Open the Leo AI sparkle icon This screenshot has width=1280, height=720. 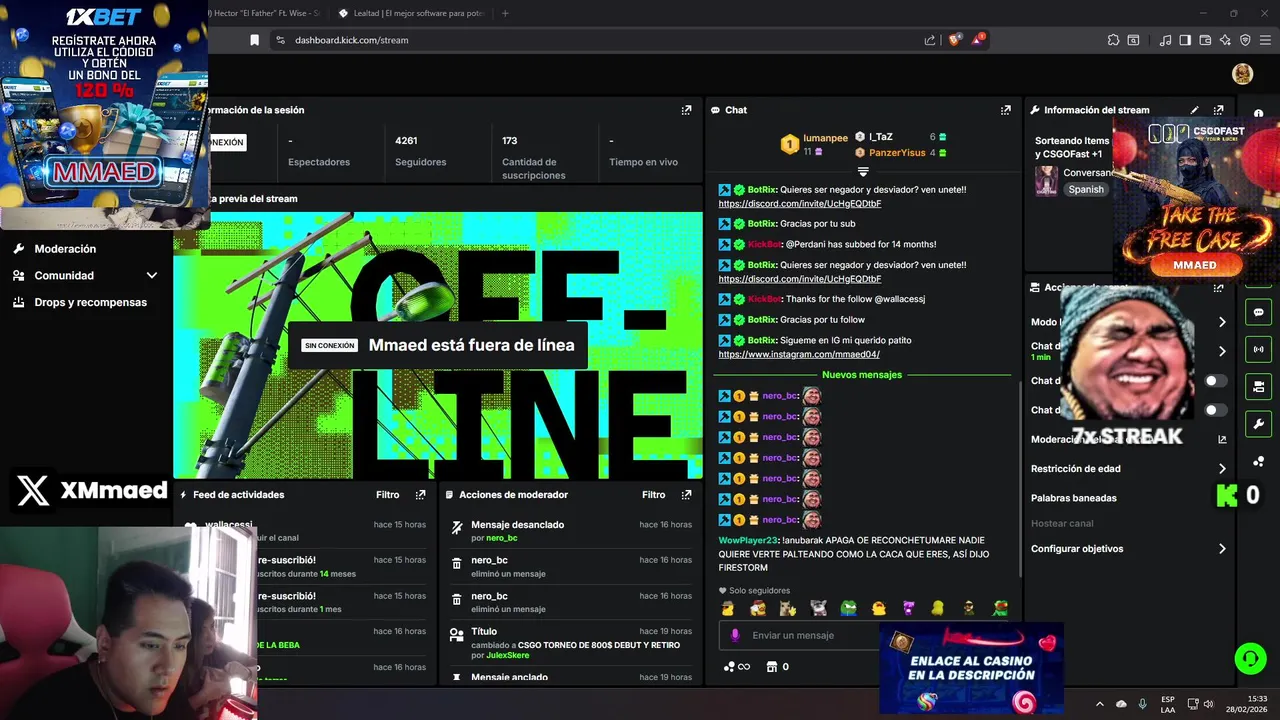[x=1225, y=40]
